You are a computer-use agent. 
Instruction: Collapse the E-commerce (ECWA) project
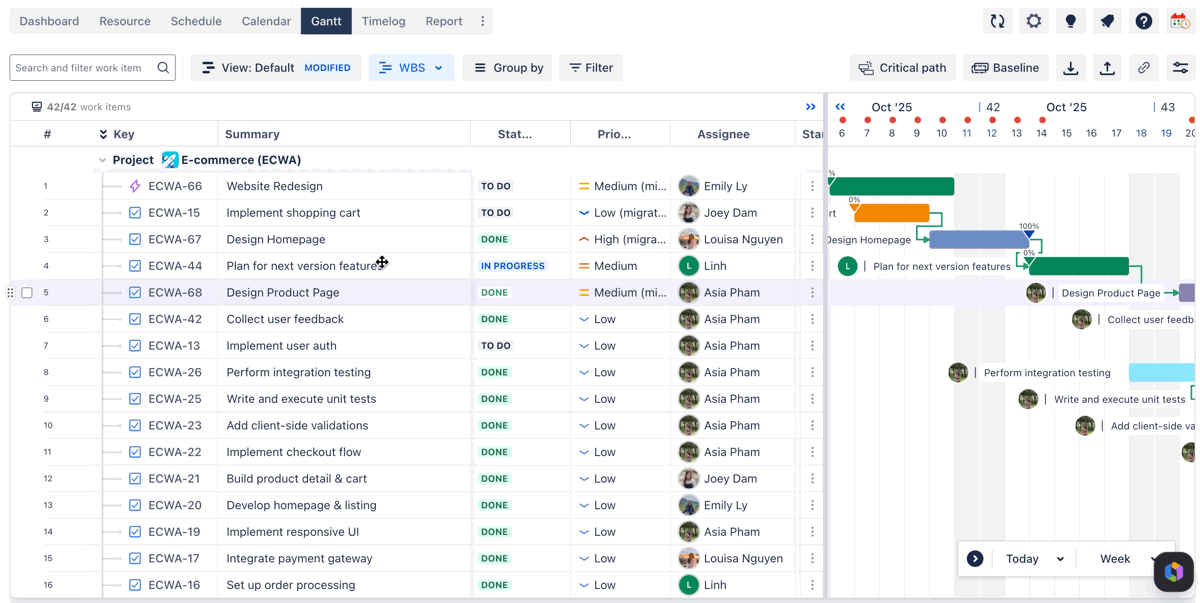pos(102,160)
